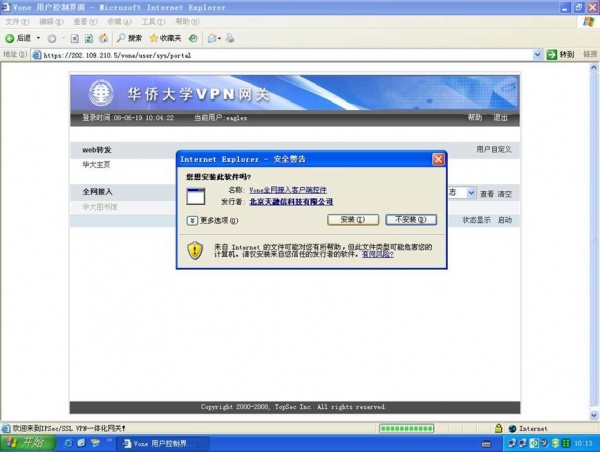Switch to Vone 用户控制界 taskbar button
Image resolution: width=600 pixels, height=452 pixels.
(163, 444)
